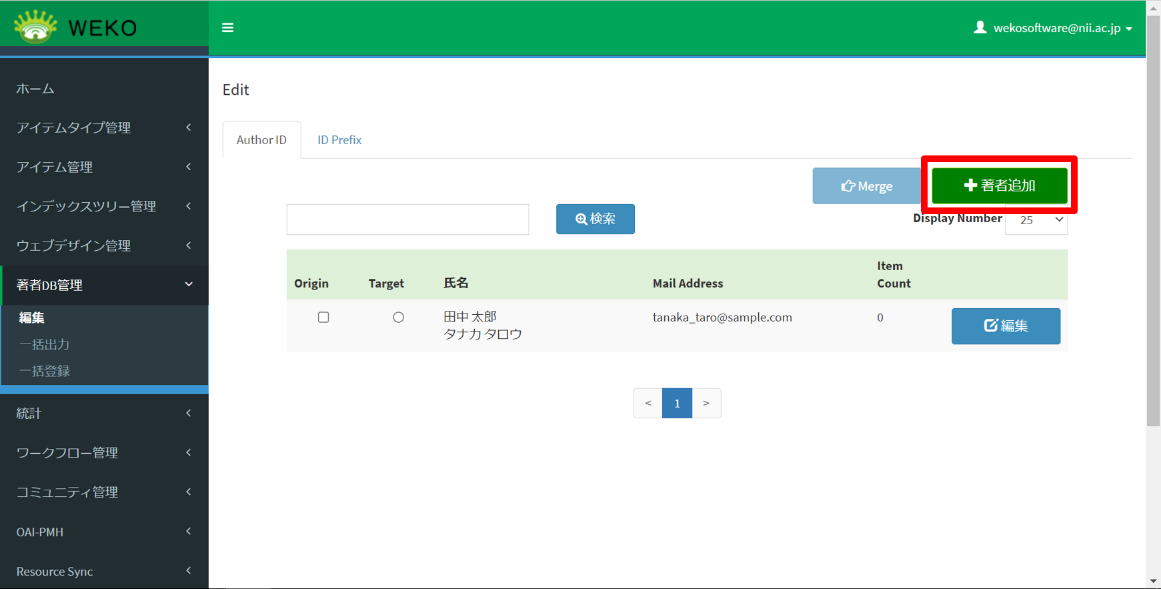Collapse the 著者DB管理 sidebar menu

click(x=104, y=285)
